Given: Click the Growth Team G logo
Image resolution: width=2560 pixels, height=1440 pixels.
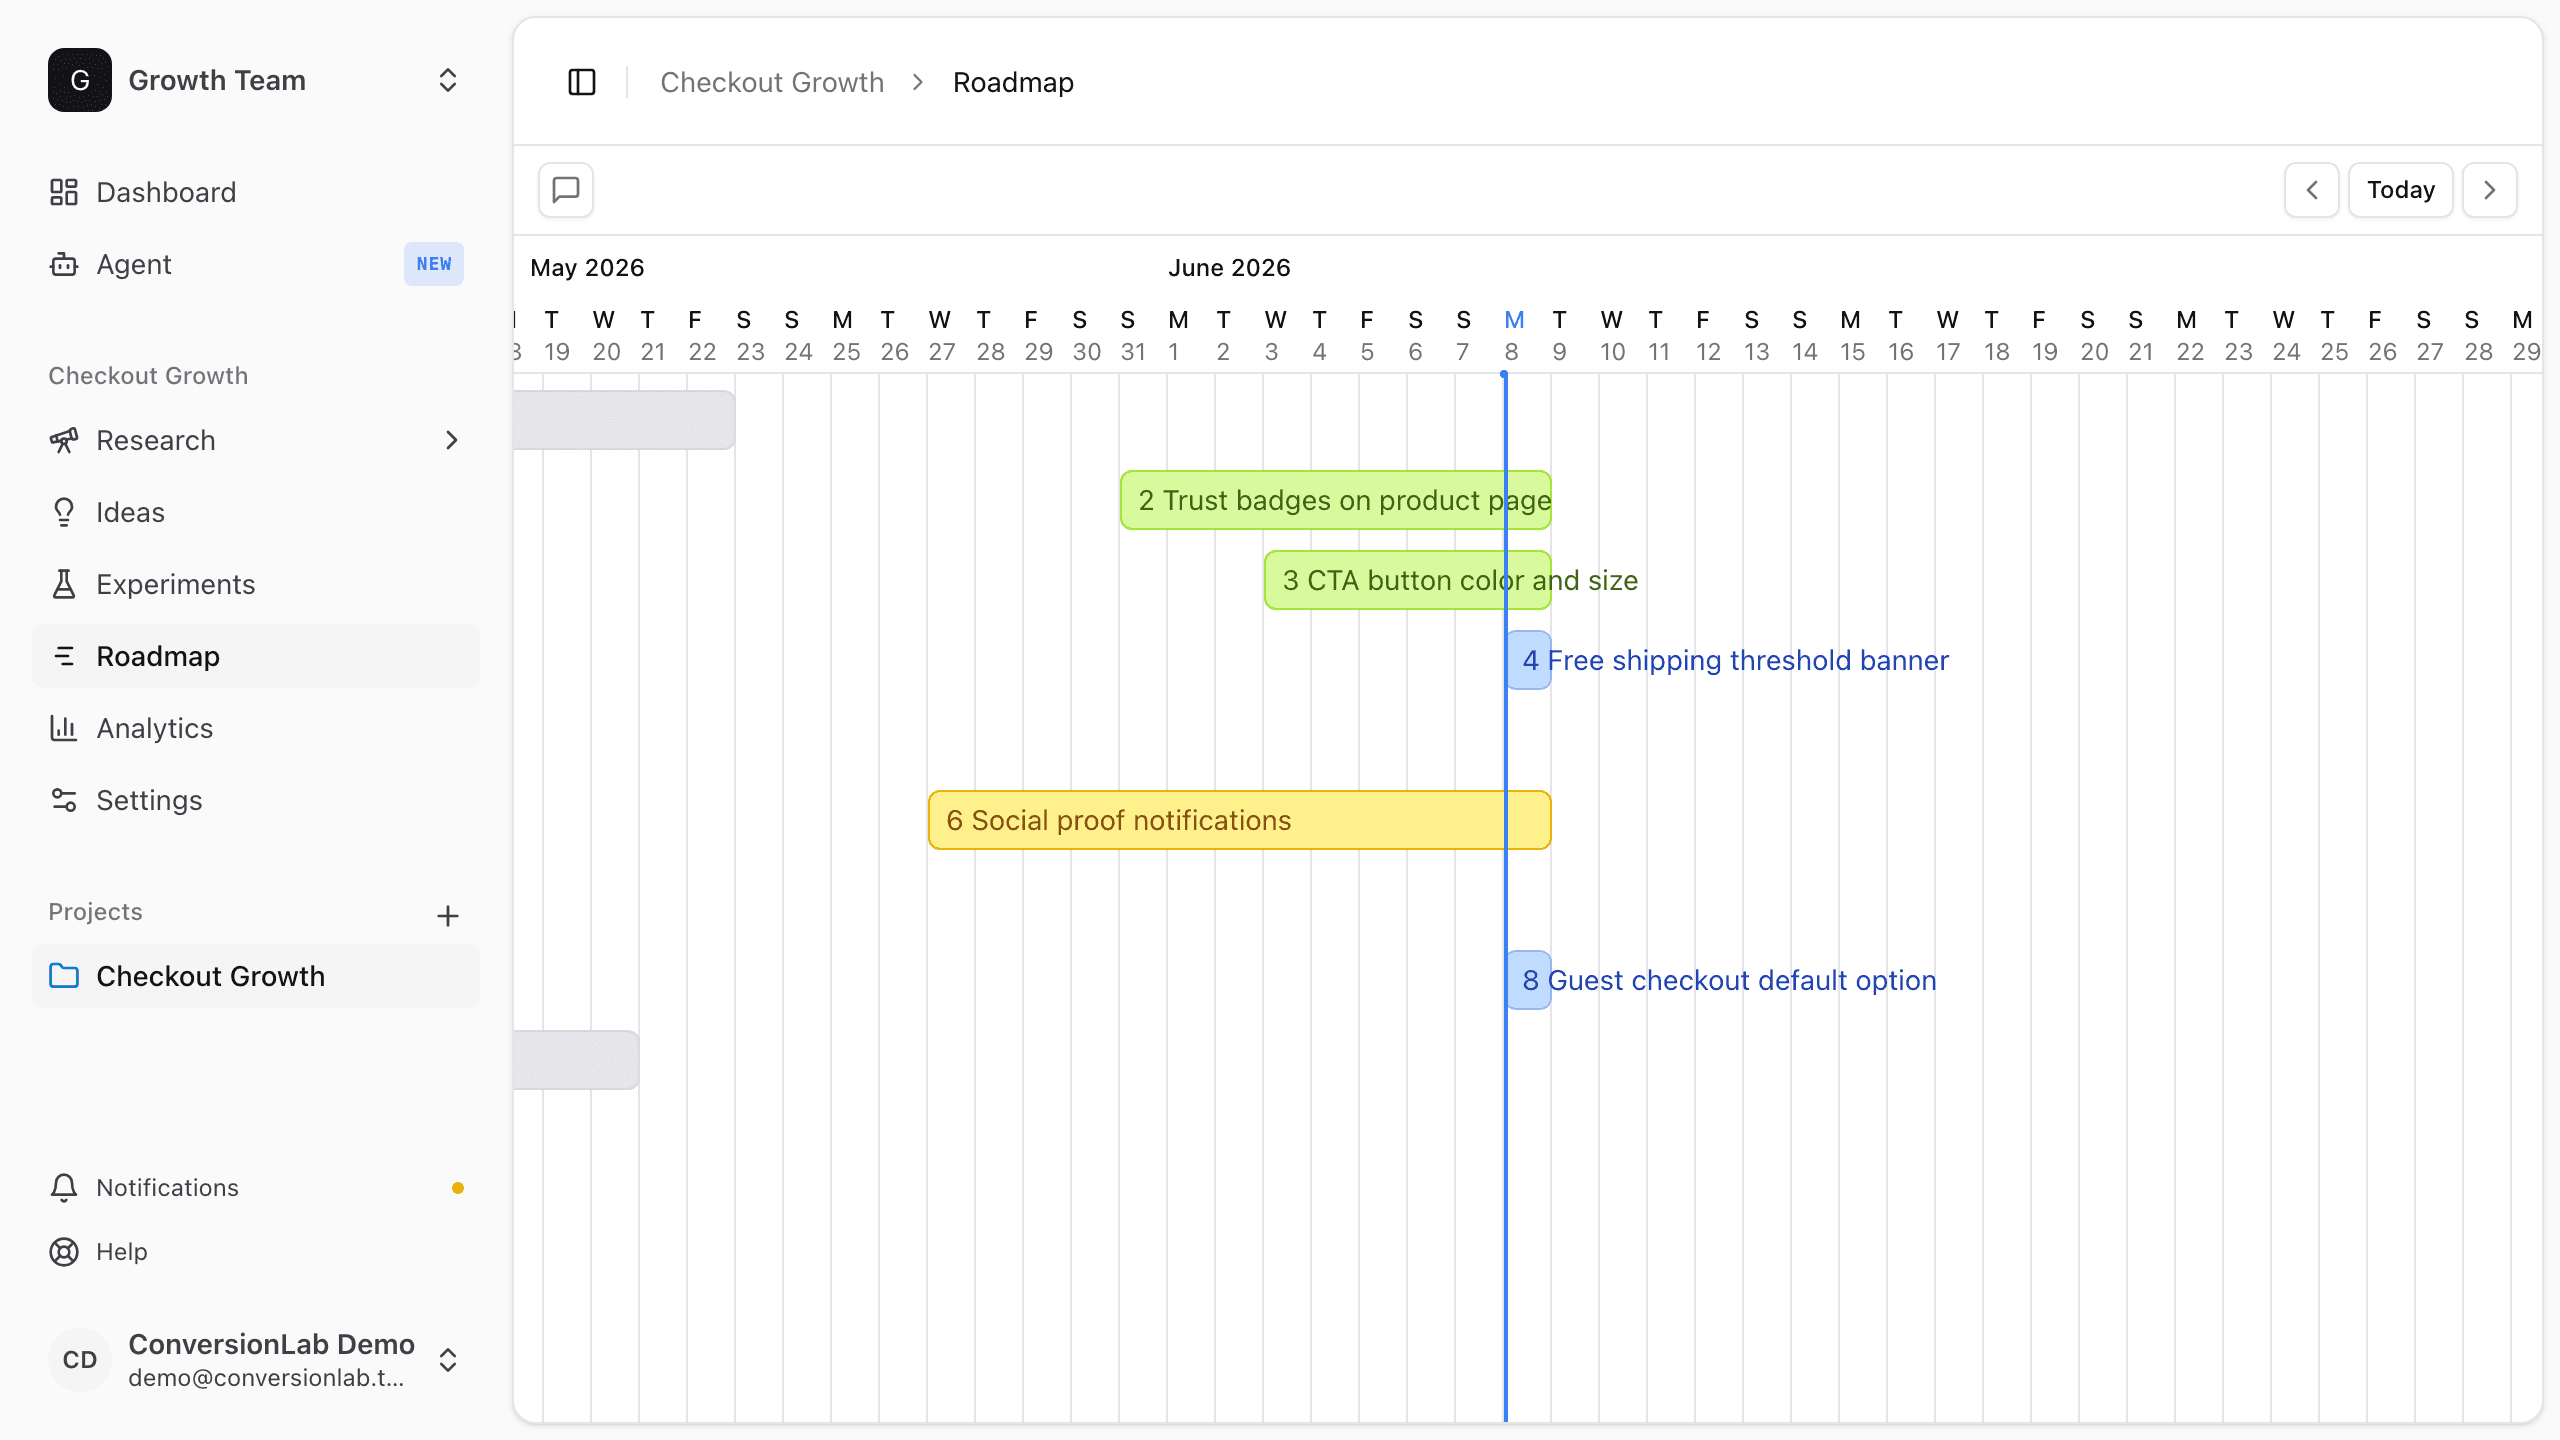Looking at the screenshot, I should click(80, 80).
